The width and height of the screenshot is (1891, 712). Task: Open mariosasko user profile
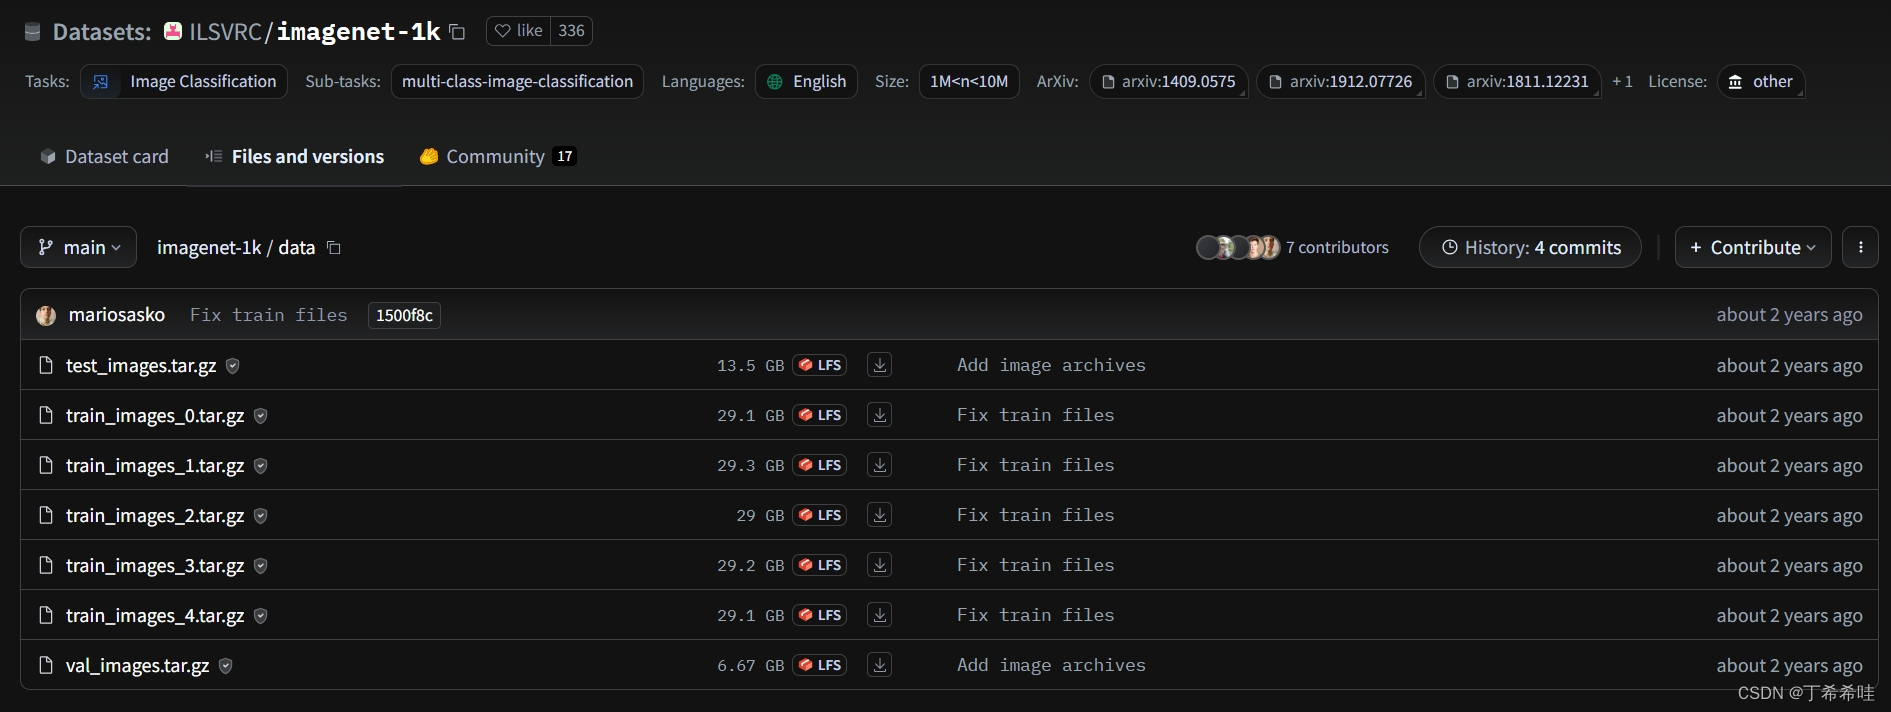[x=116, y=315]
